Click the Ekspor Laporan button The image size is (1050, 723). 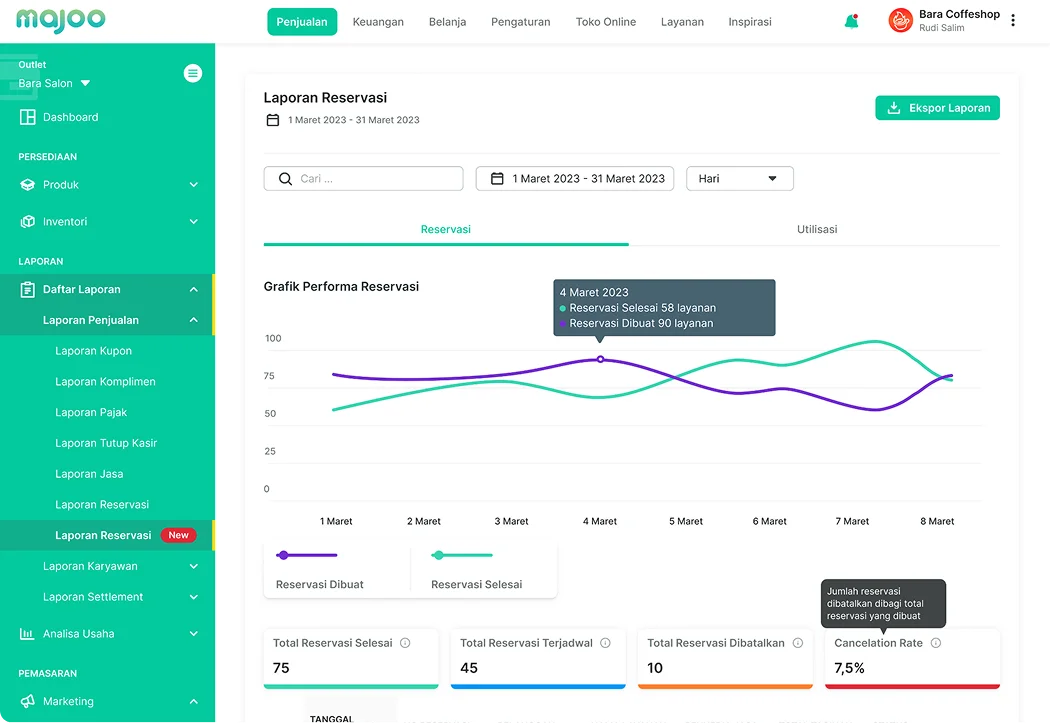pos(937,108)
